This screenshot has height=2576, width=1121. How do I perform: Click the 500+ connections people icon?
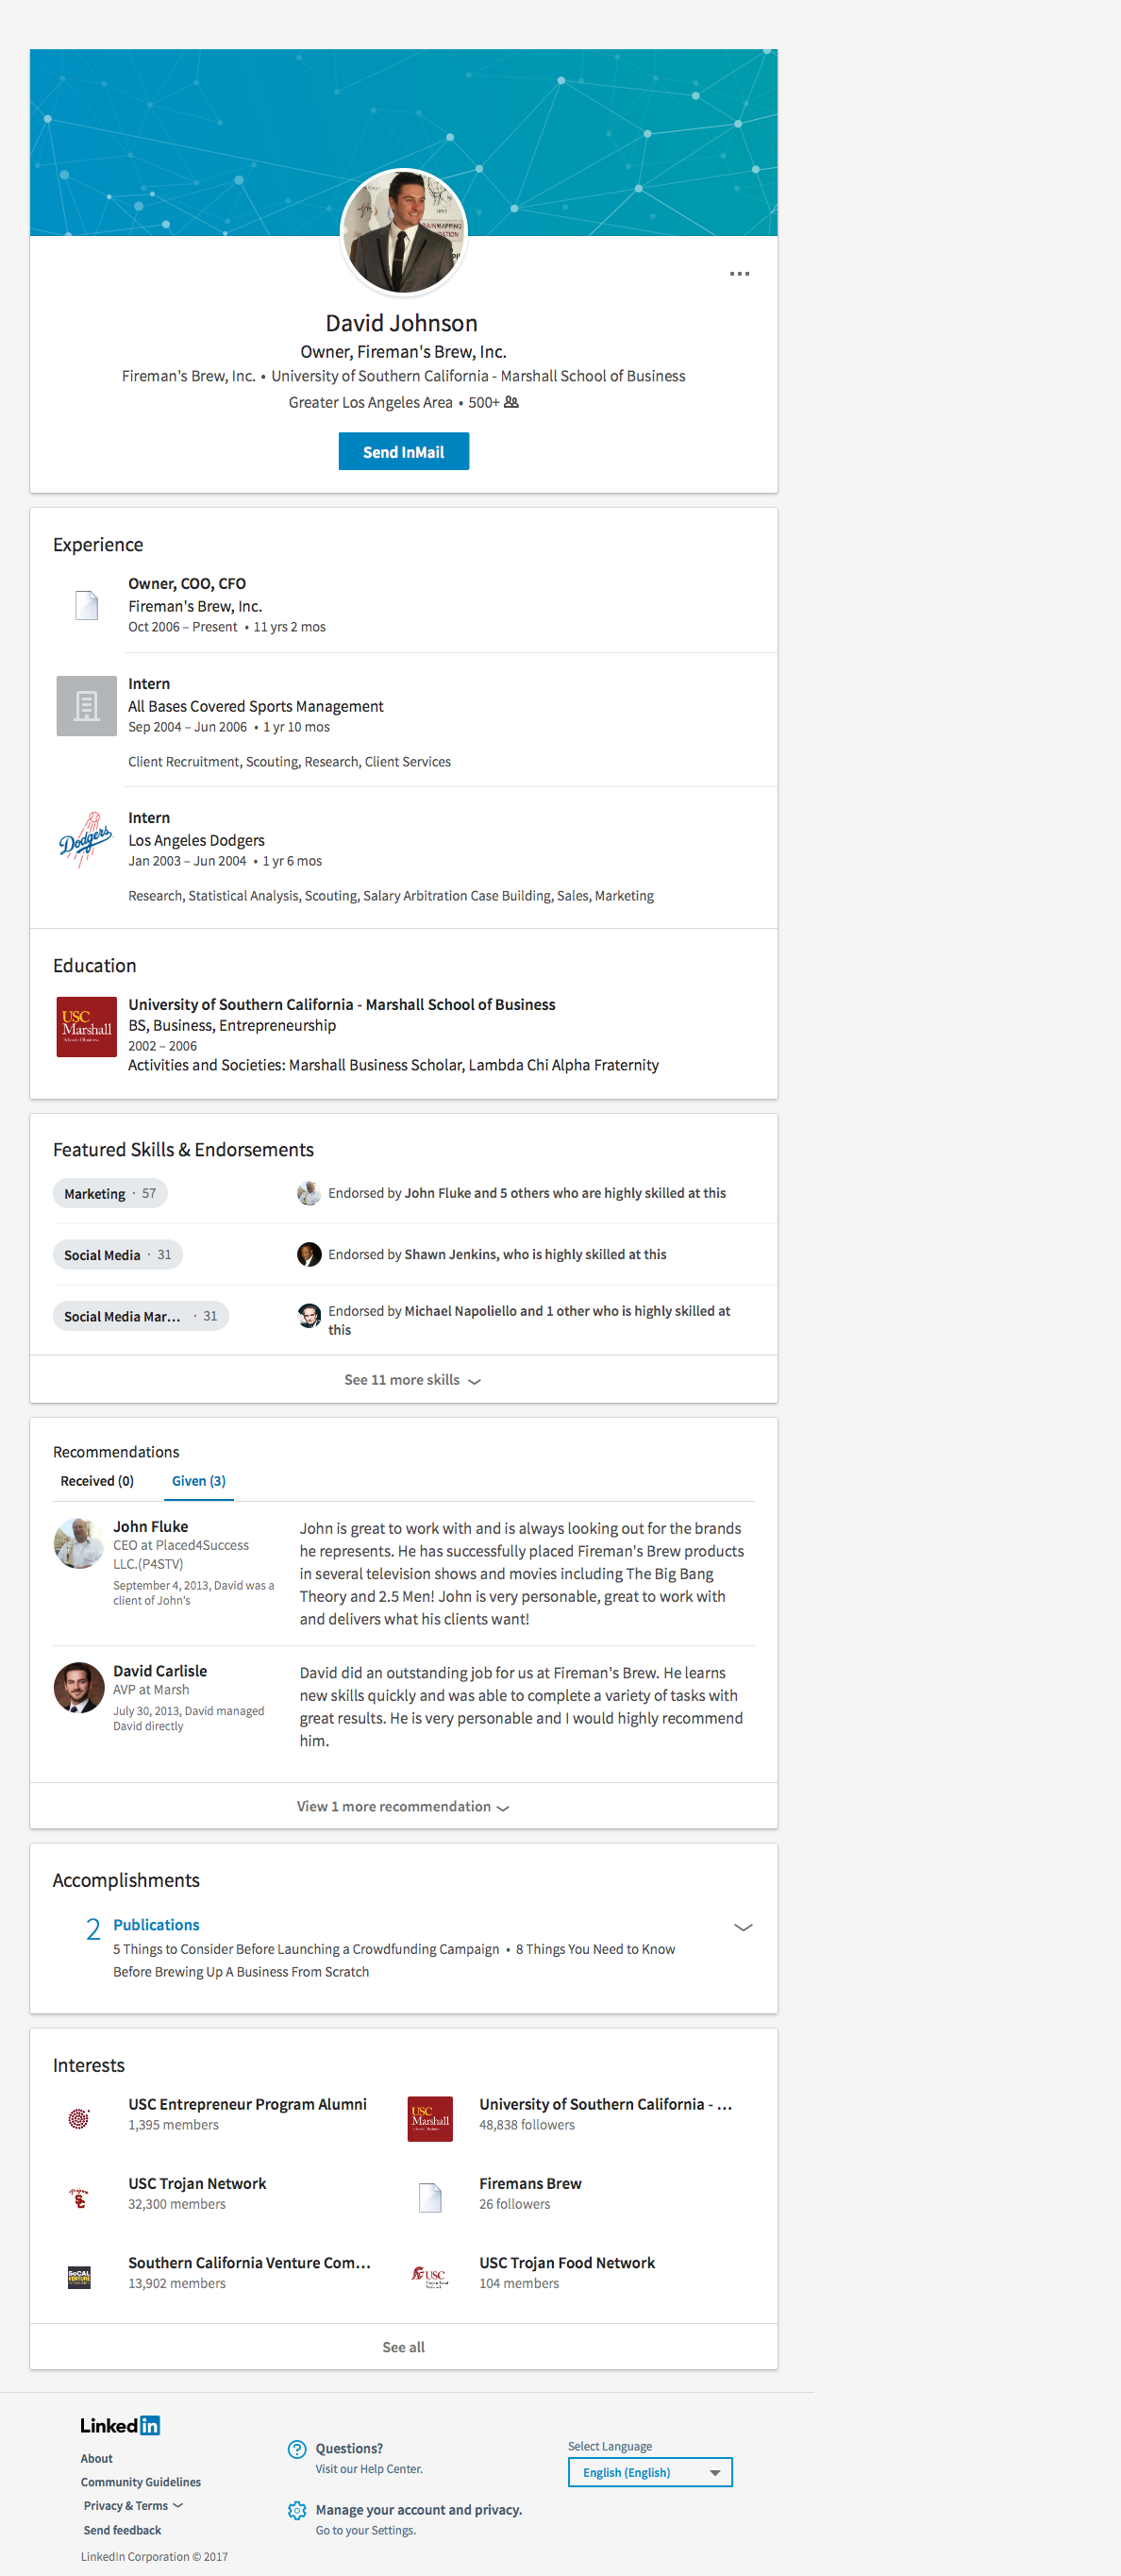point(511,402)
